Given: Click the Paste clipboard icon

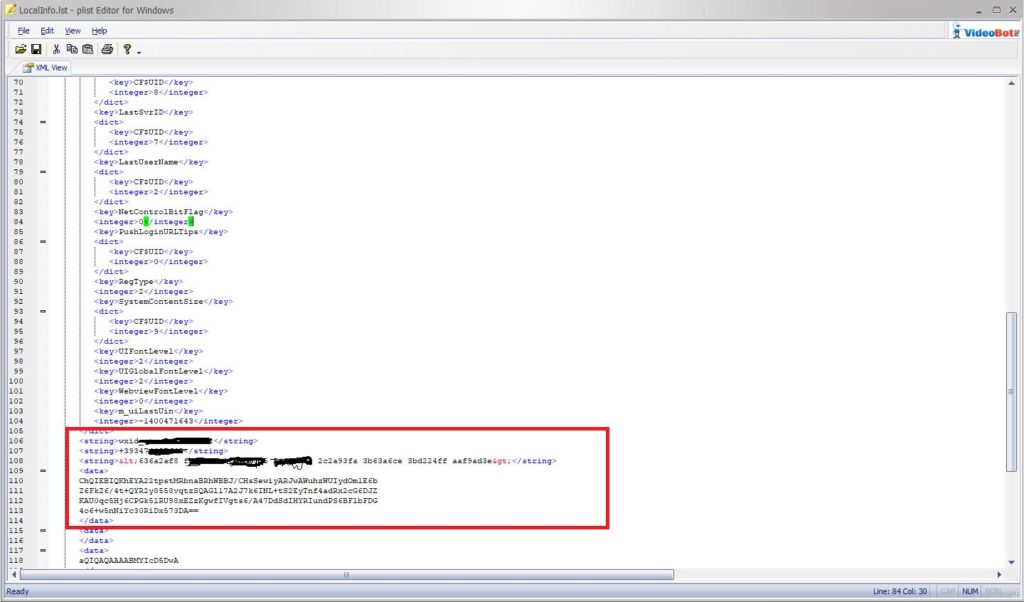Looking at the screenshot, I should click(88, 49).
